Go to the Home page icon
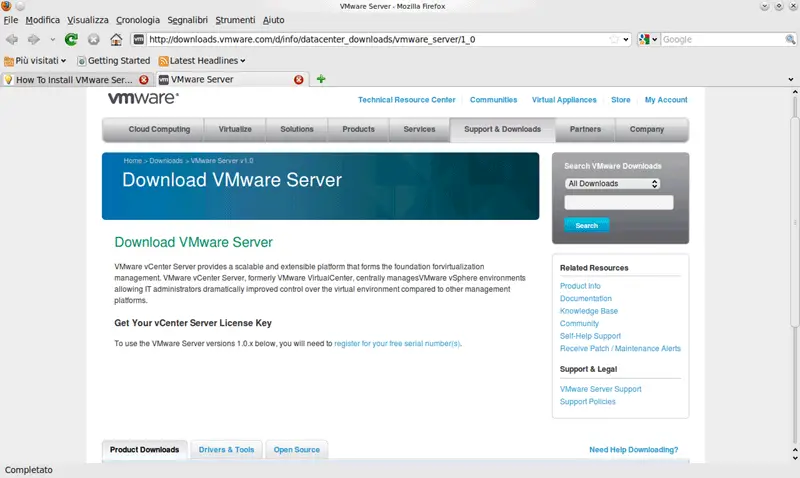The width and height of the screenshot is (800, 478). pos(116,39)
